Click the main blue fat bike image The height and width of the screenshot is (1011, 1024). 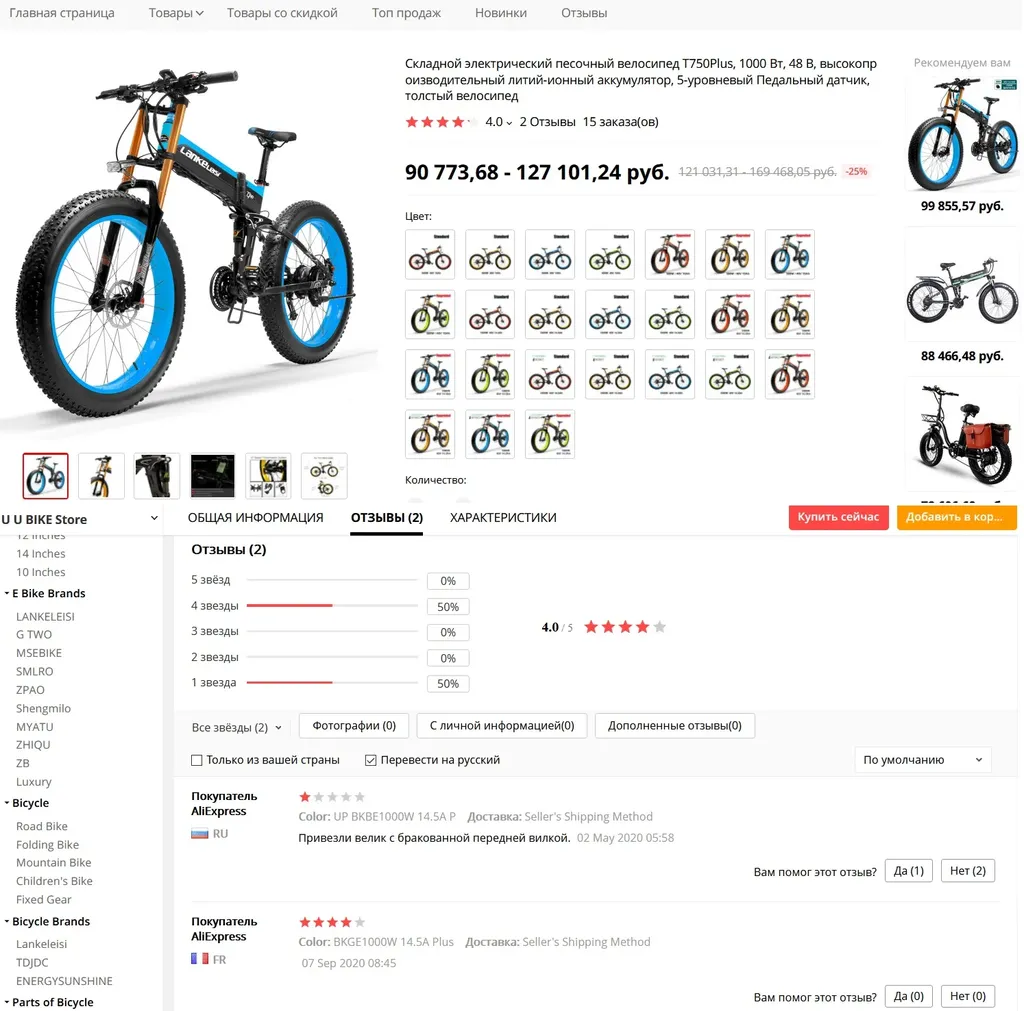click(x=189, y=242)
